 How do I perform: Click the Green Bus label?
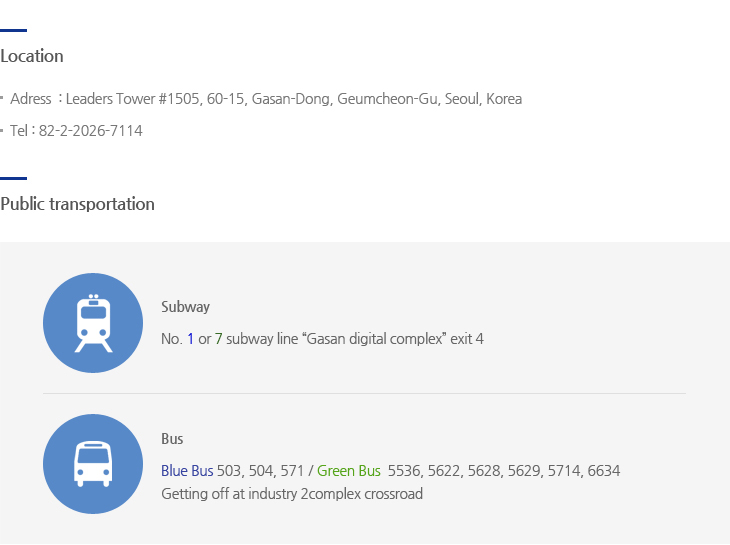tap(349, 471)
